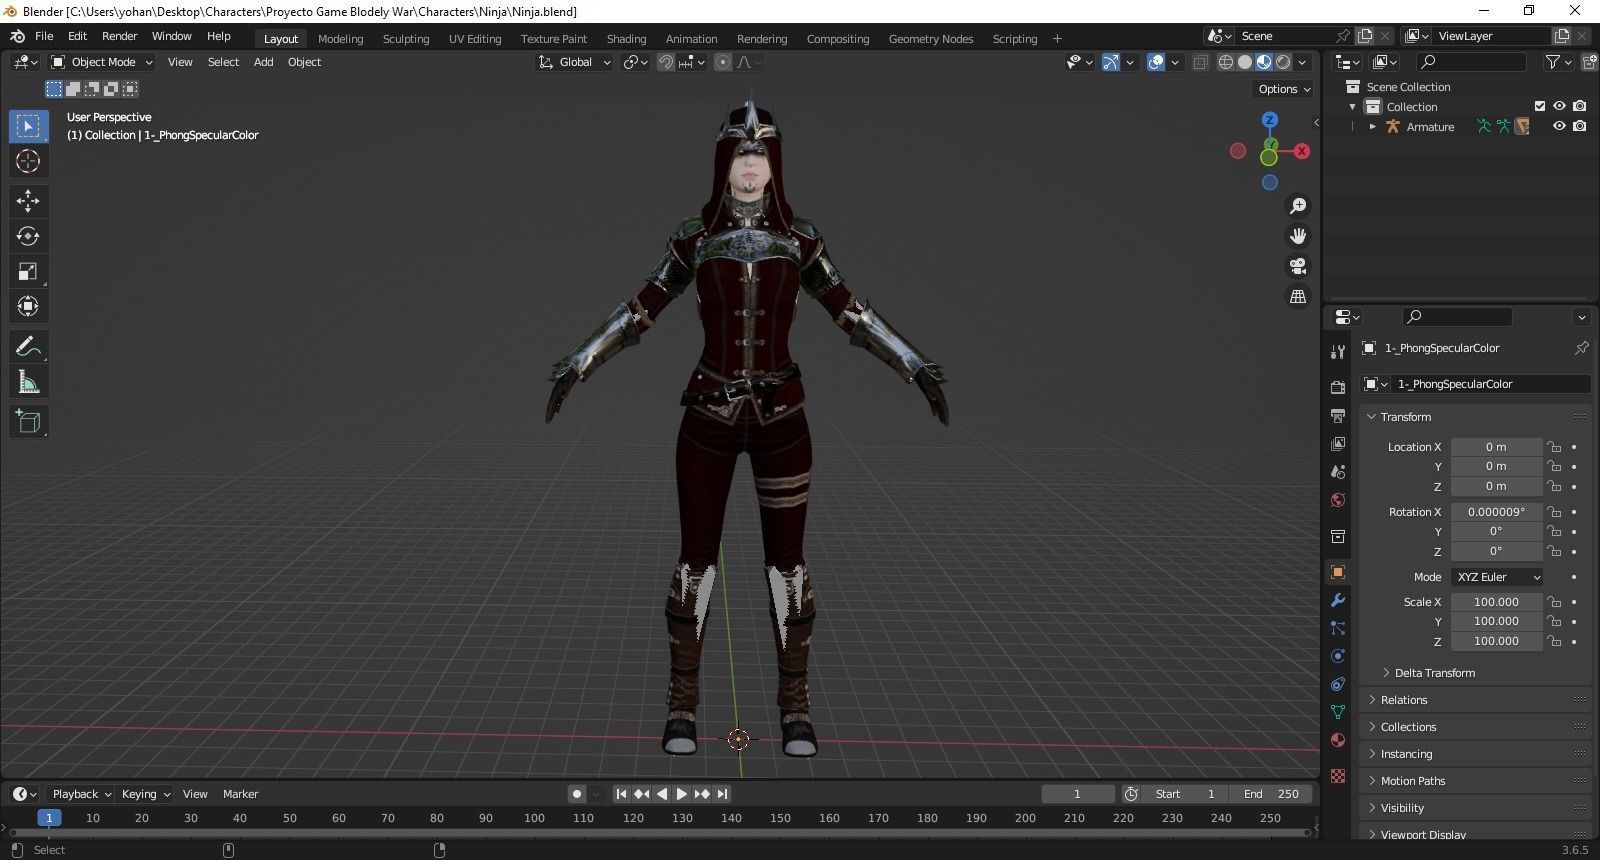Open the viewport Add menu

263,62
